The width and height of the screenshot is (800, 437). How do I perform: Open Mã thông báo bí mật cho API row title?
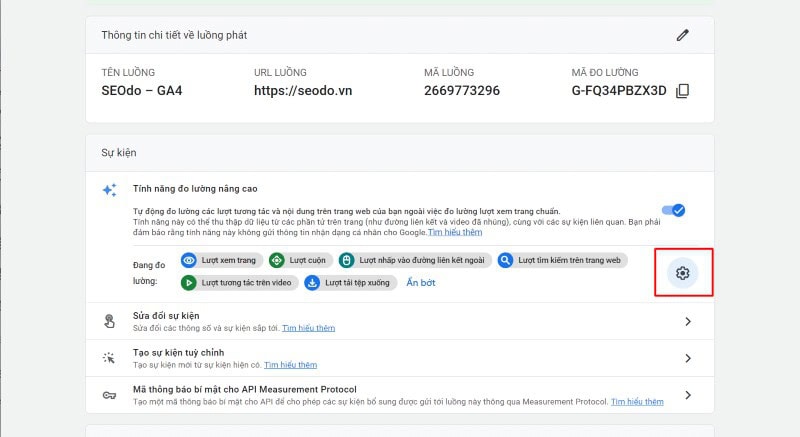click(244, 389)
